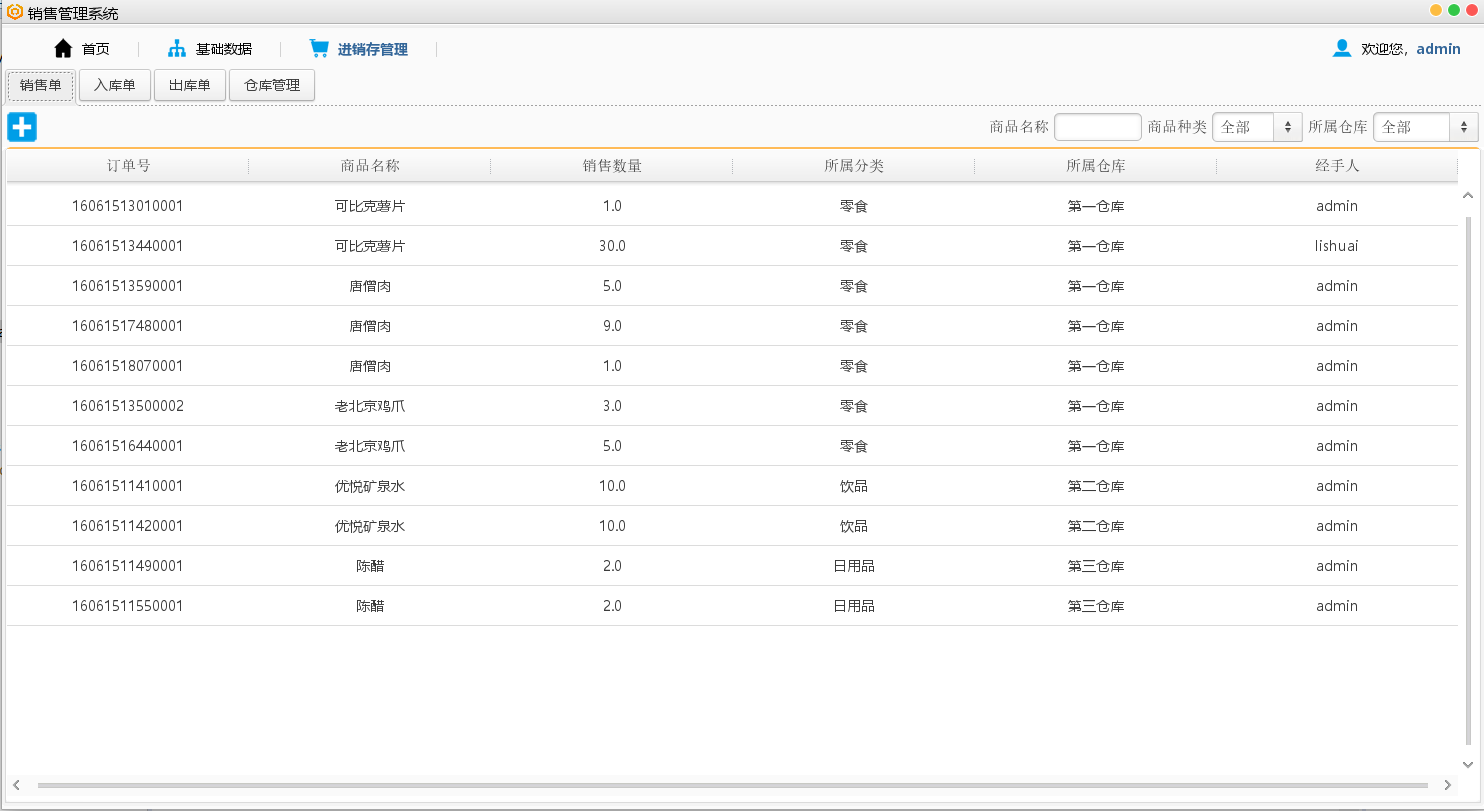Click the 订单号 column header
This screenshot has width=1484, height=811.
pos(128,166)
